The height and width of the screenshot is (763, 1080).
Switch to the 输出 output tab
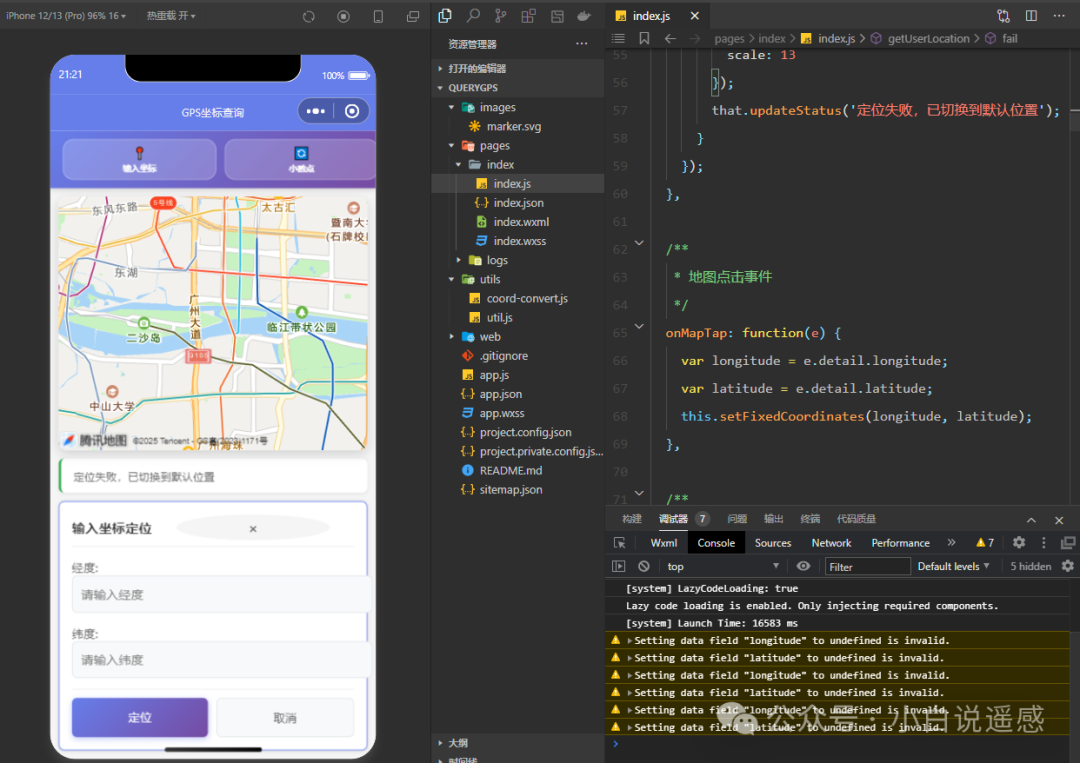[x=773, y=519]
